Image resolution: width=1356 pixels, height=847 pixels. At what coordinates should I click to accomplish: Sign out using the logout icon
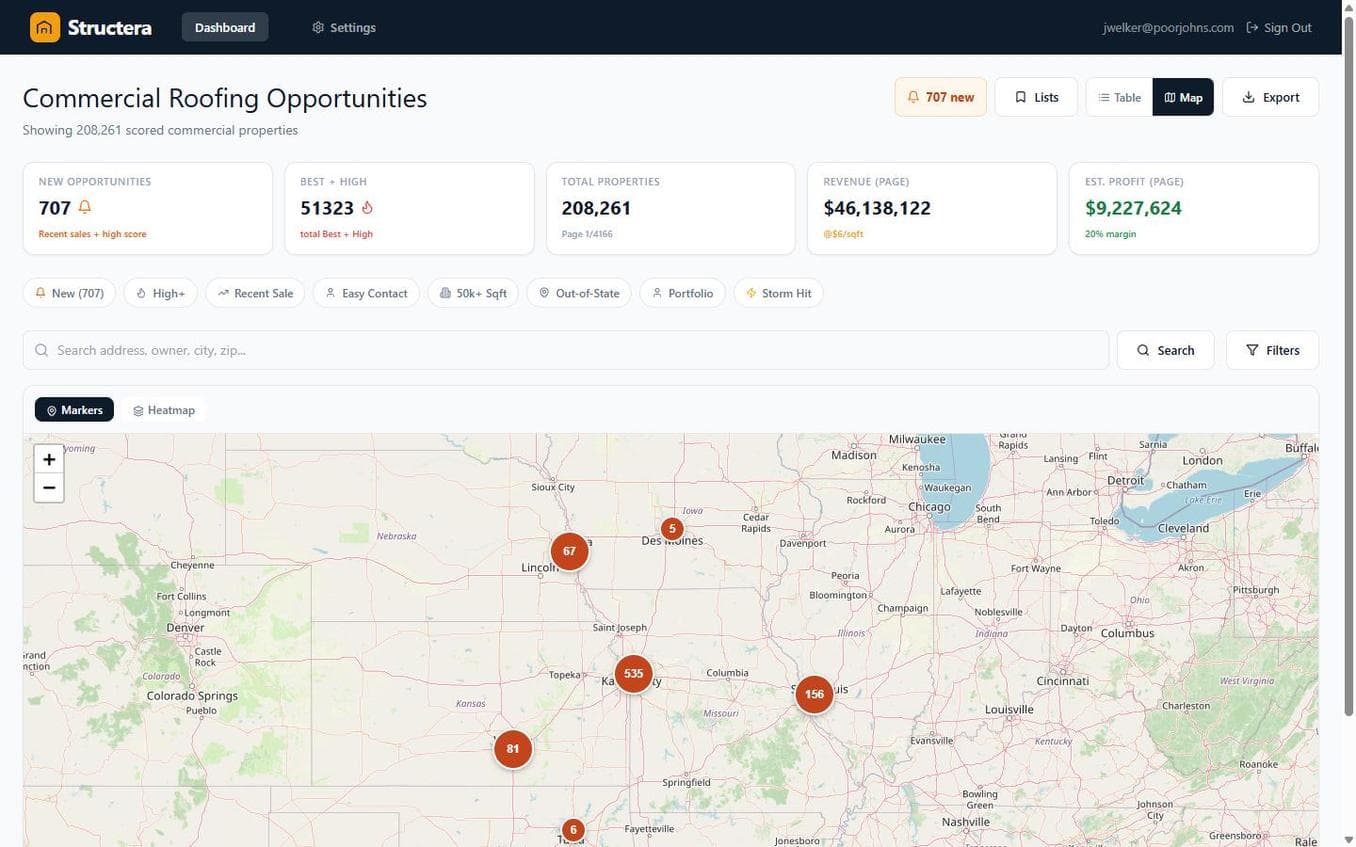[x=1253, y=27]
